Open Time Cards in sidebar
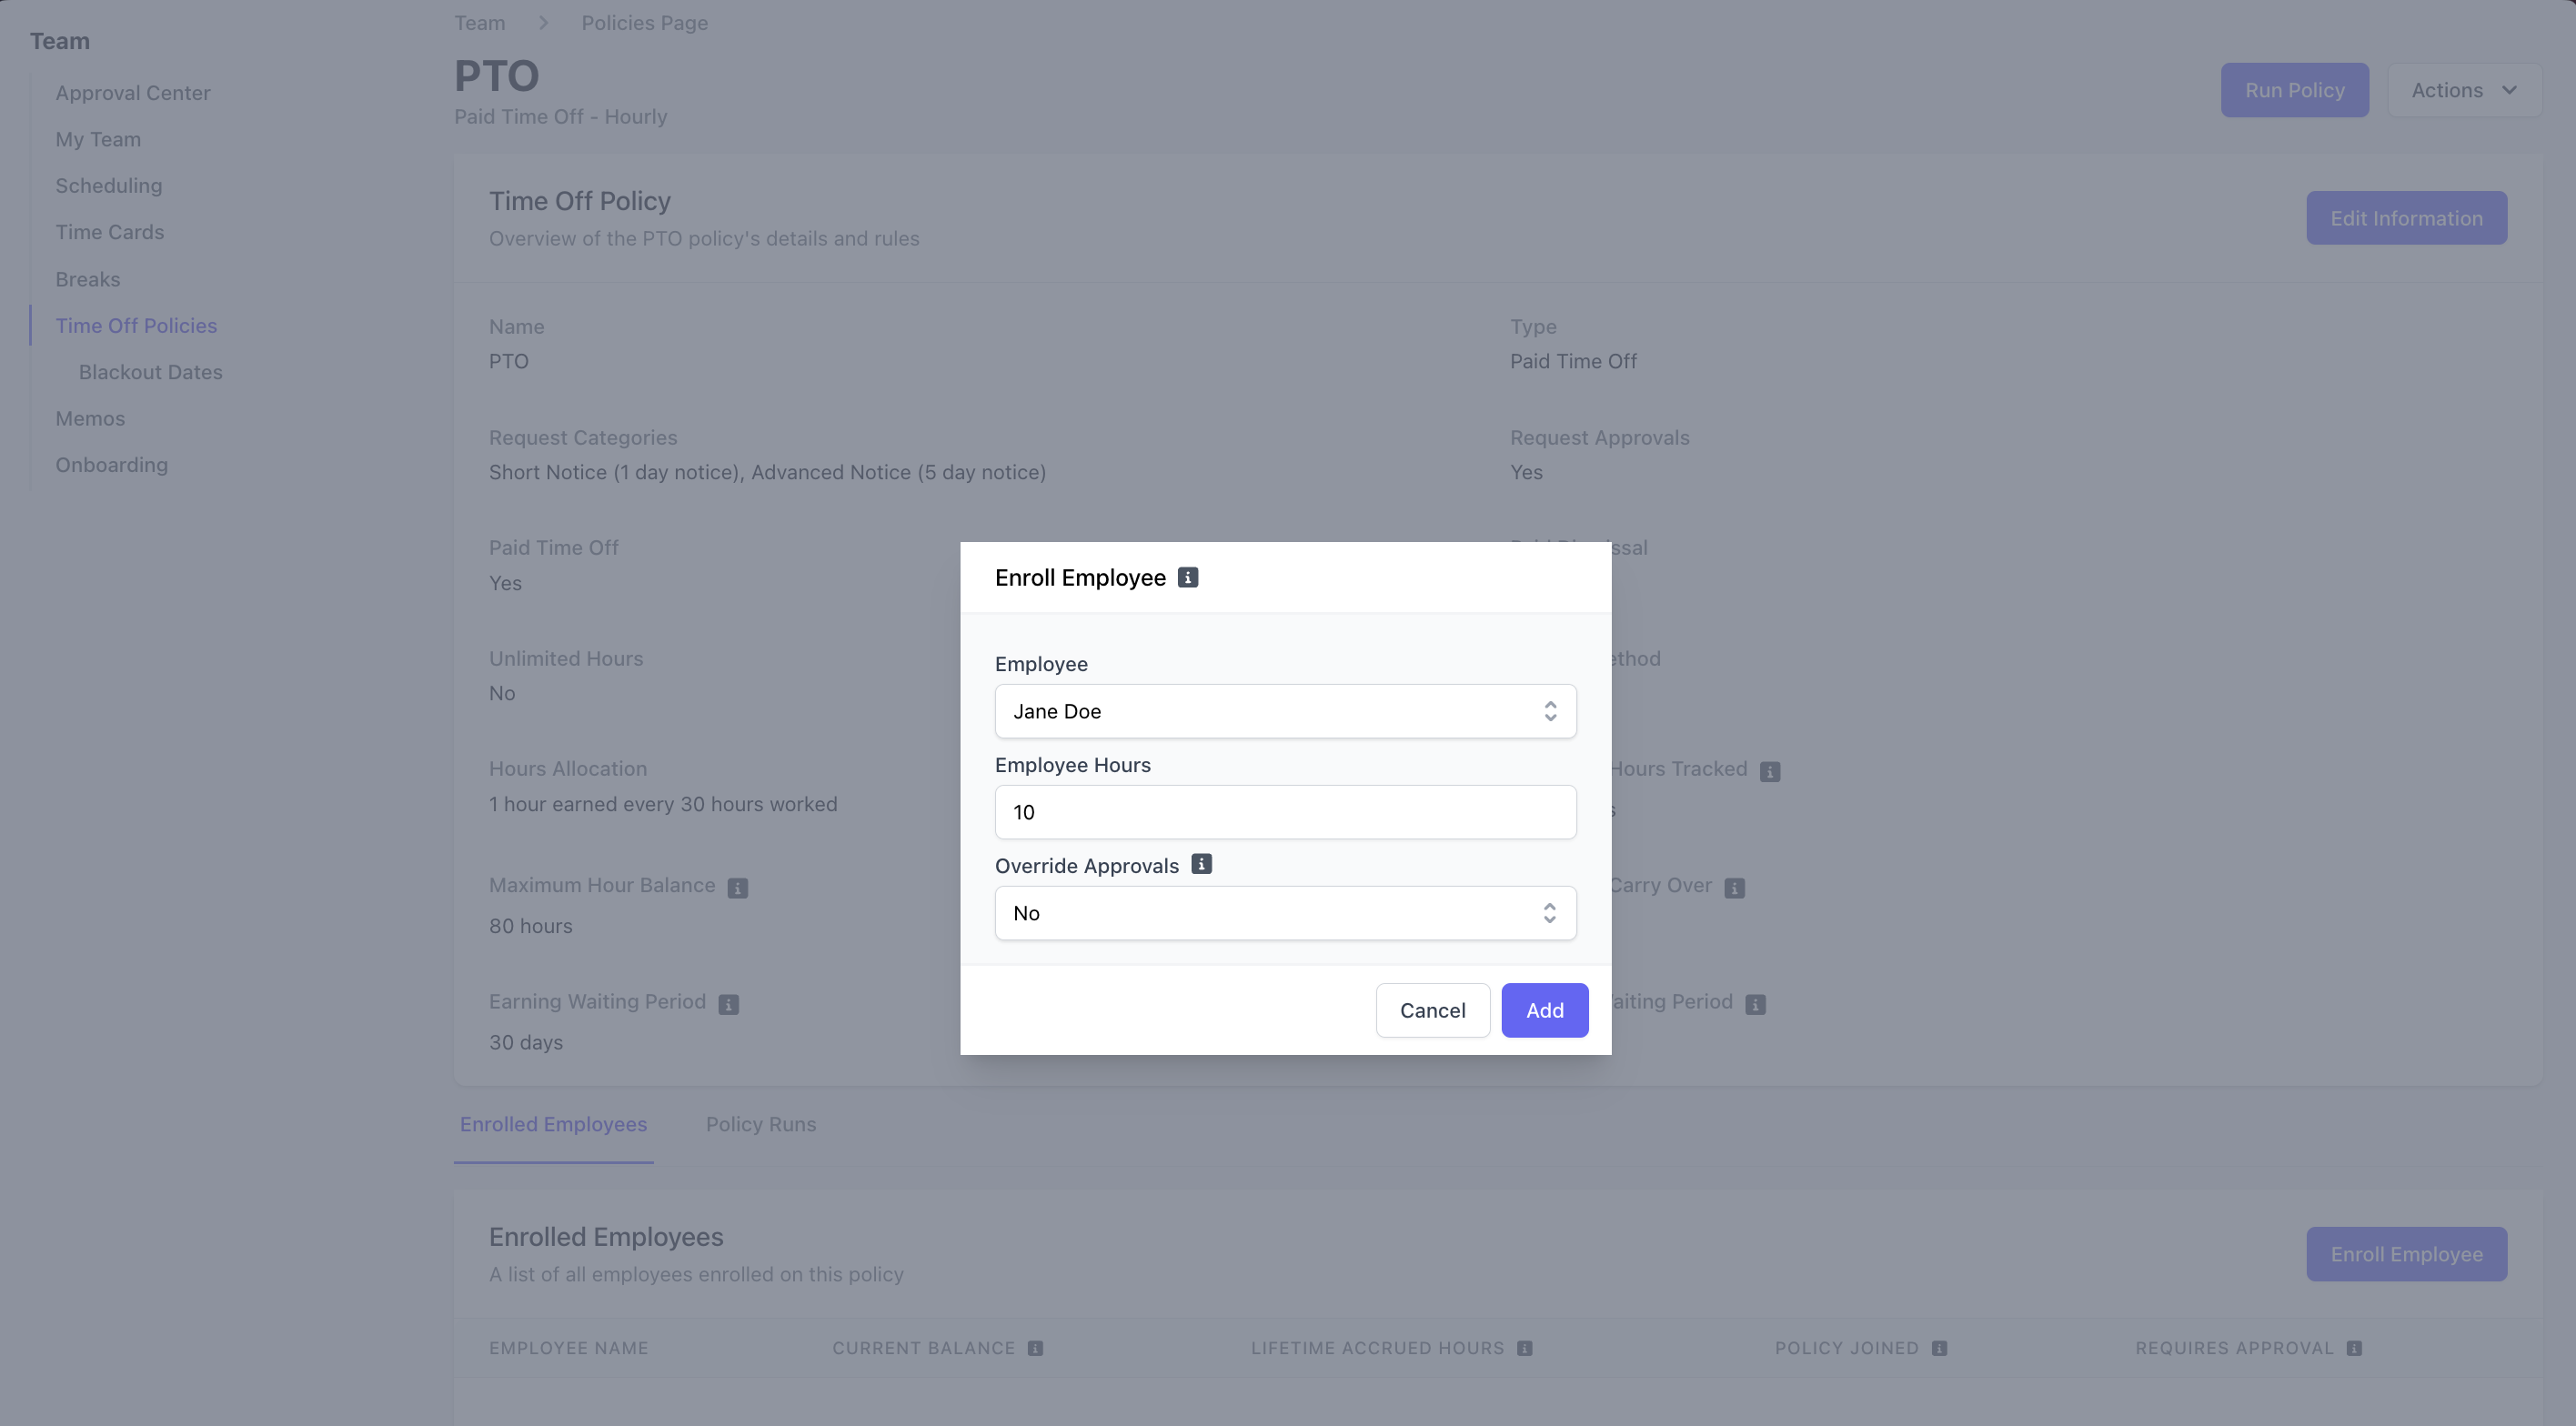The height and width of the screenshot is (1426, 2576). (110, 232)
